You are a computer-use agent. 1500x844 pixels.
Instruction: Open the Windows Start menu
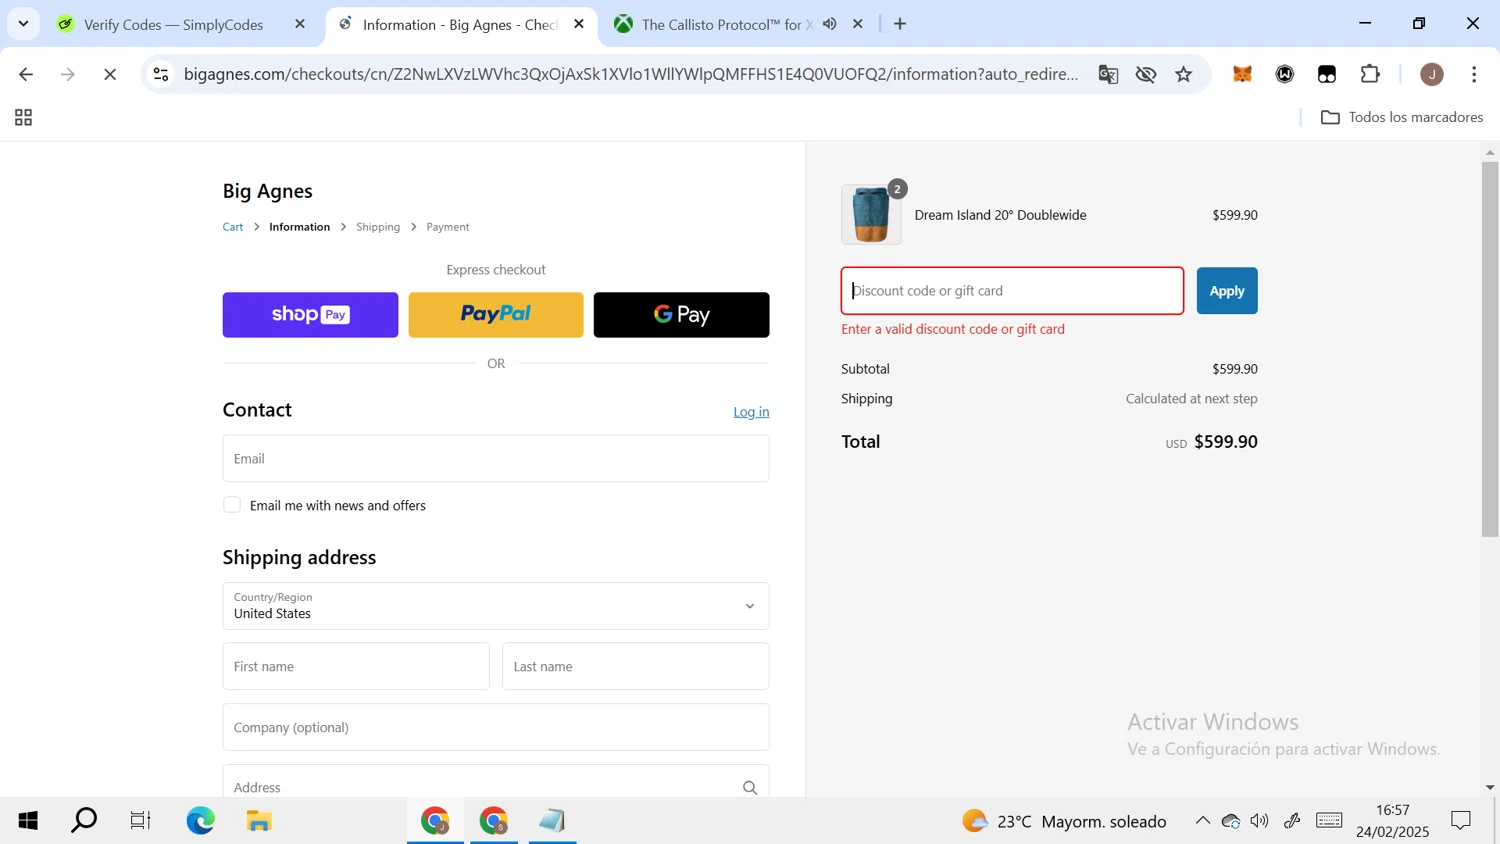pyautogui.click(x=28, y=821)
